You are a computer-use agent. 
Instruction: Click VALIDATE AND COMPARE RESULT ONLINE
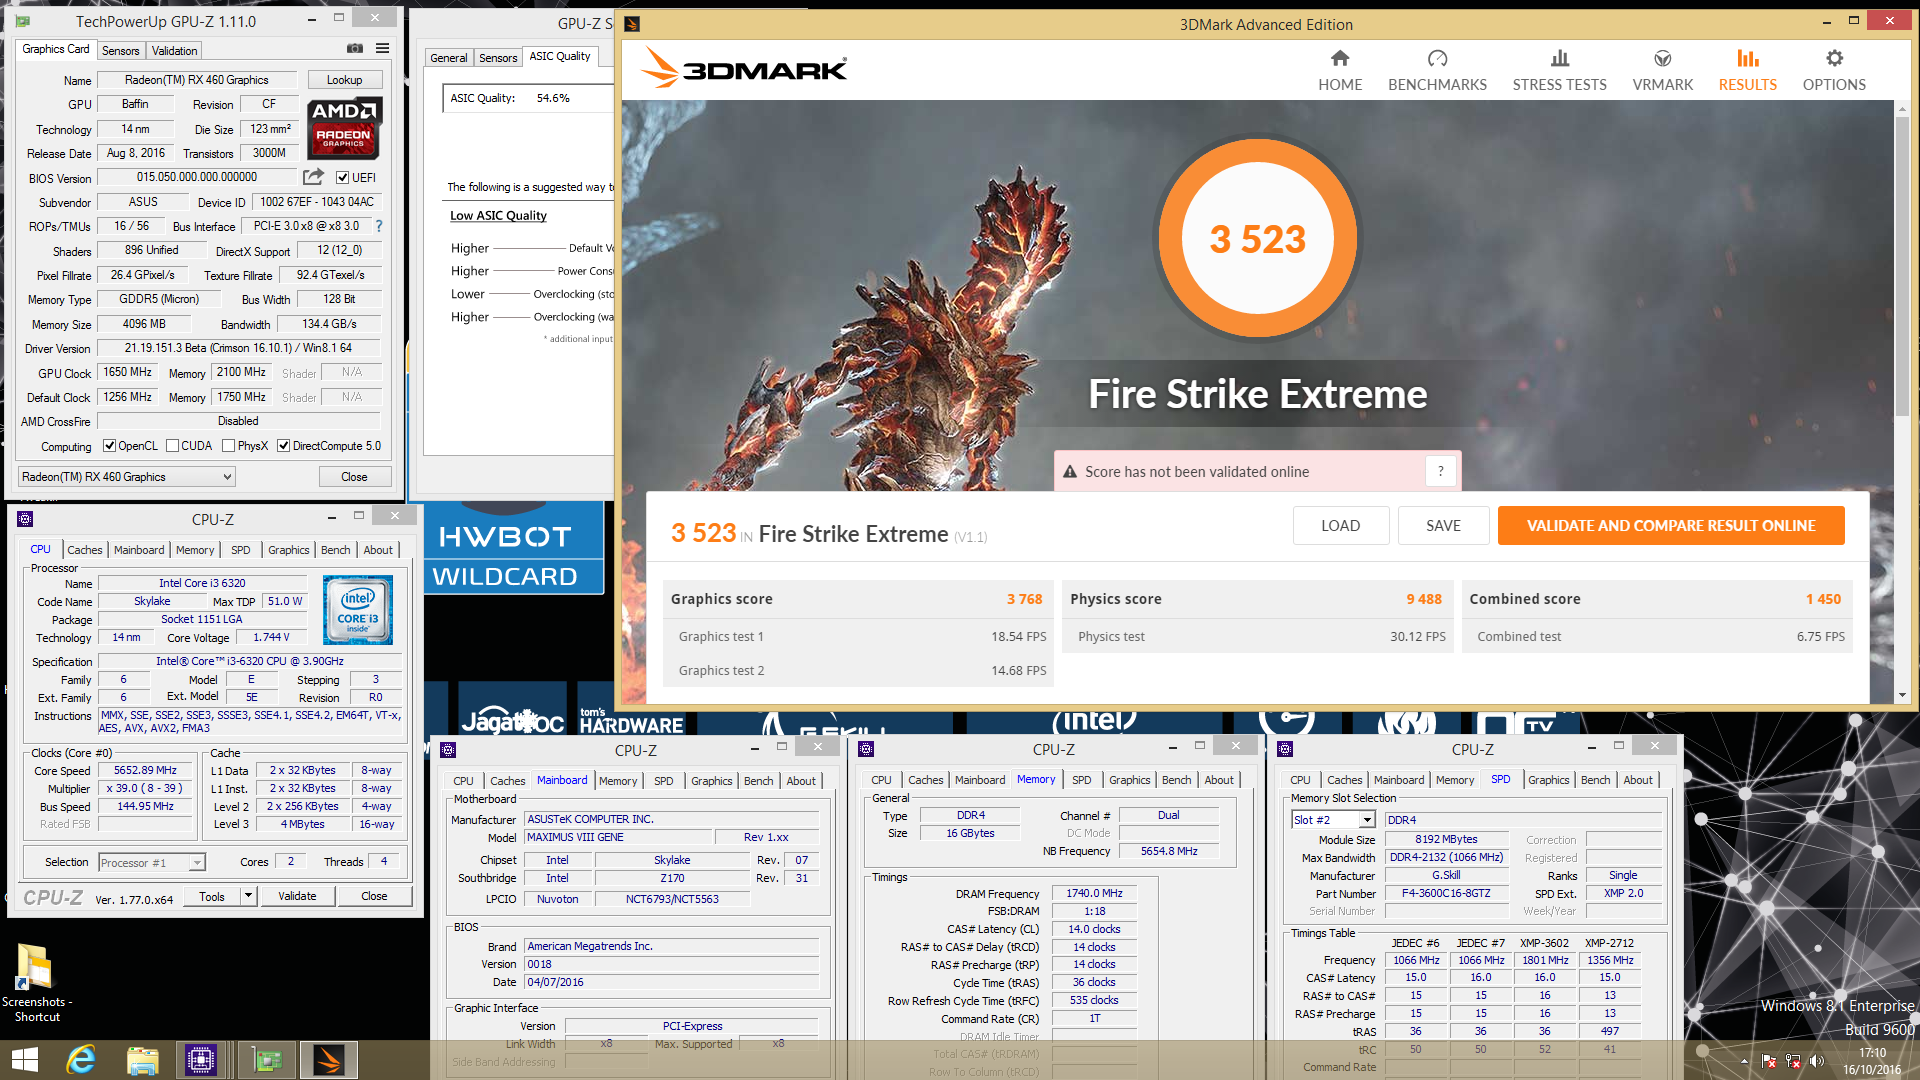click(x=1671, y=526)
